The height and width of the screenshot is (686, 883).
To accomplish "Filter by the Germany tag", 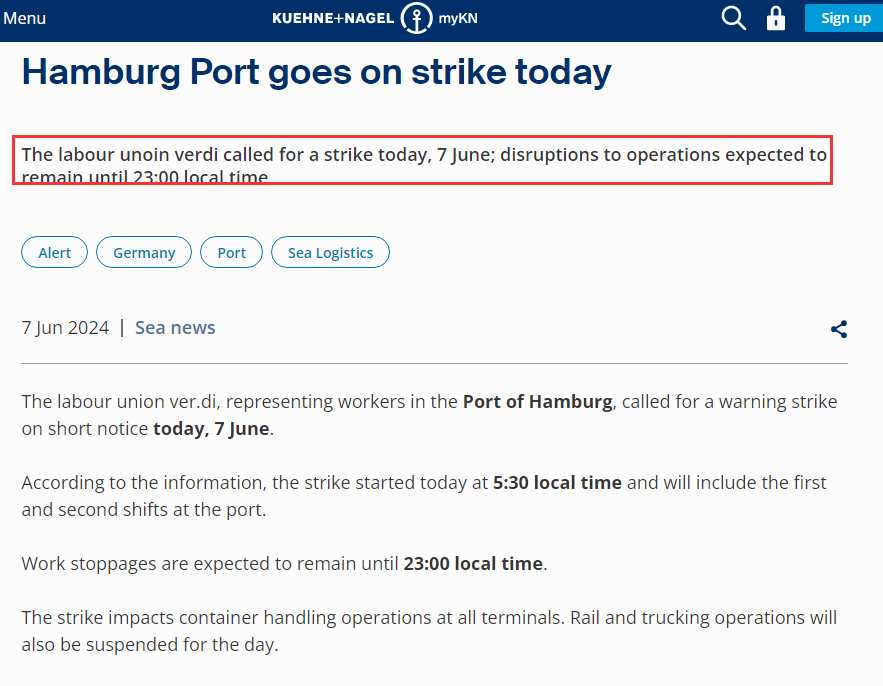I will (144, 252).
